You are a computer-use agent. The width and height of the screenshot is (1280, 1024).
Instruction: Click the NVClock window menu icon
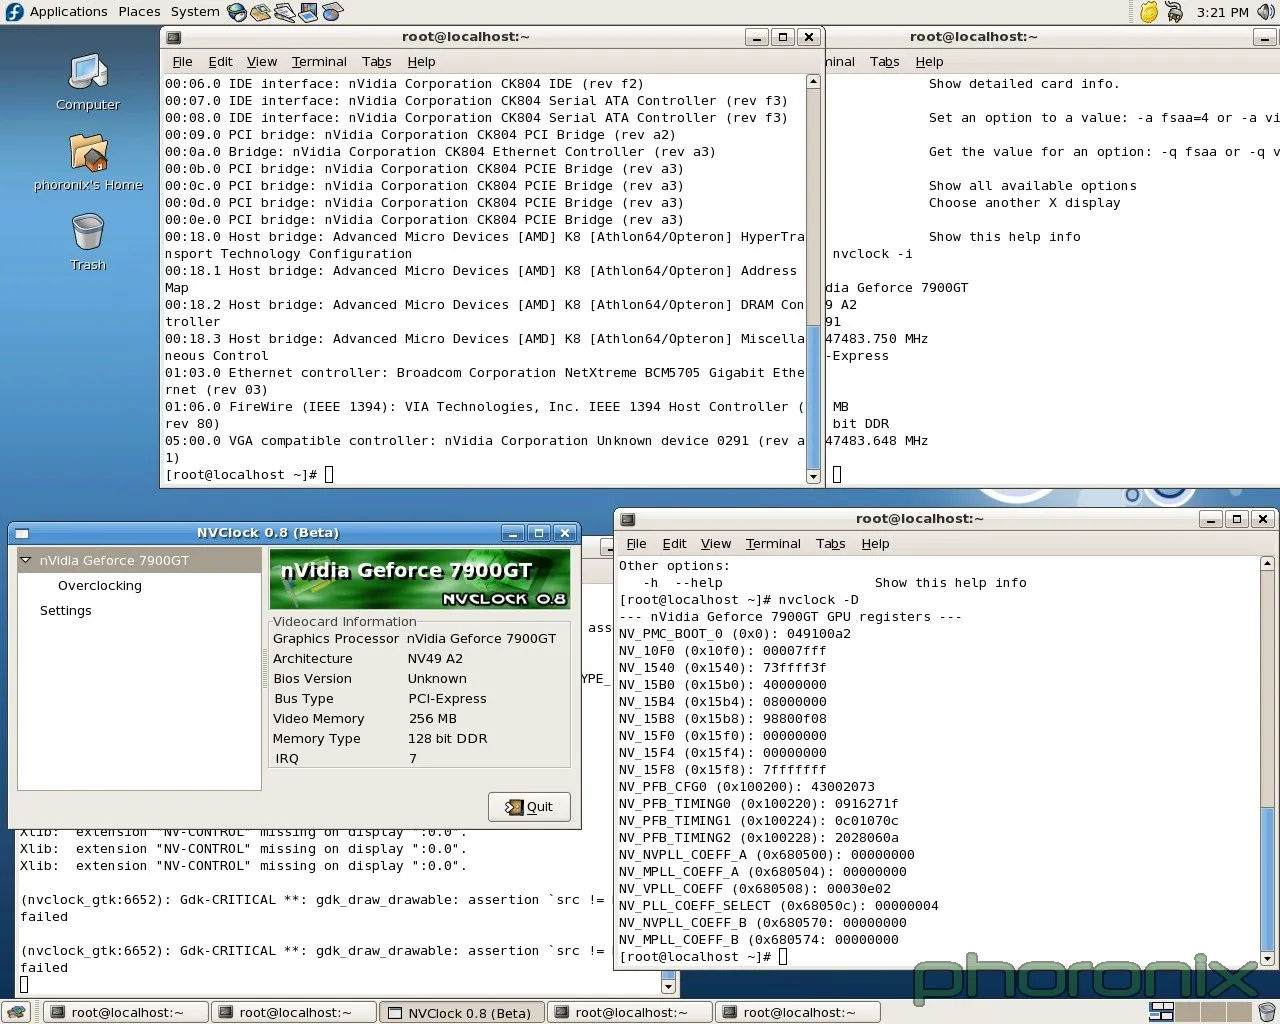click(22, 533)
